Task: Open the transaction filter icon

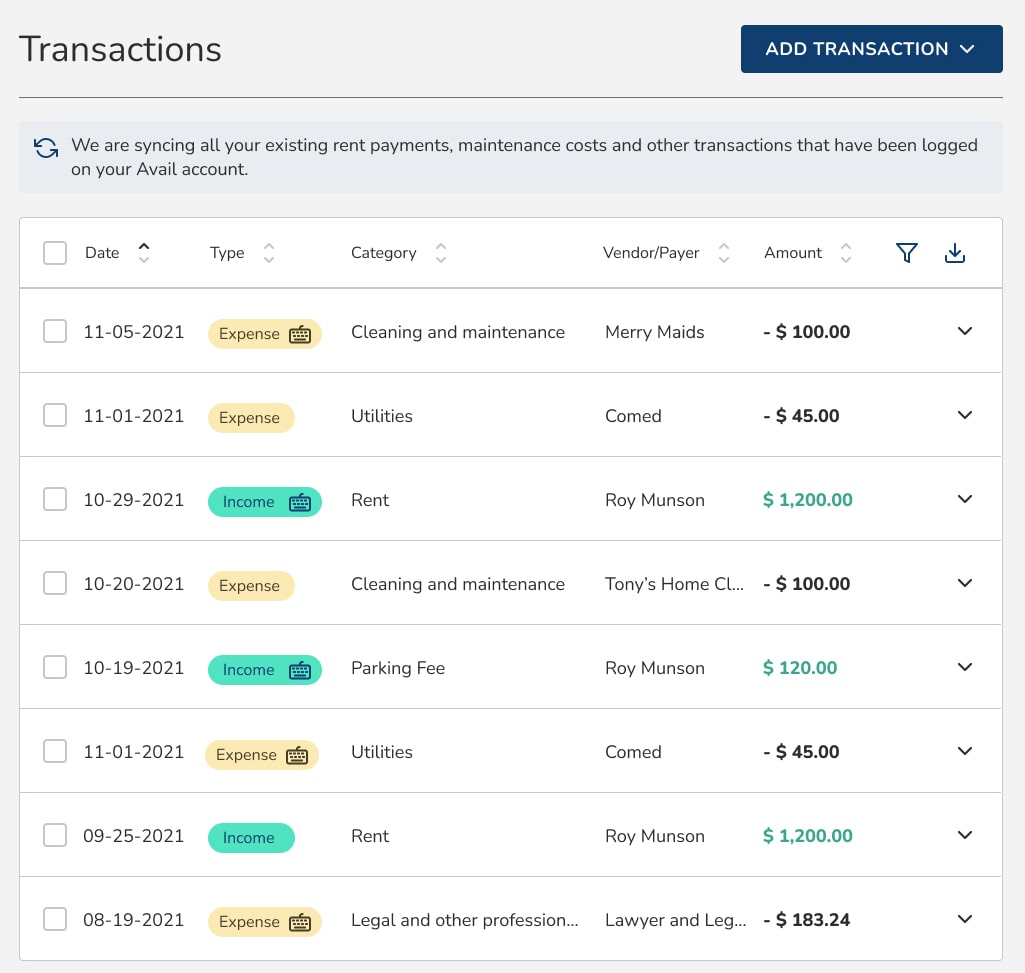Action: (906, 253)
